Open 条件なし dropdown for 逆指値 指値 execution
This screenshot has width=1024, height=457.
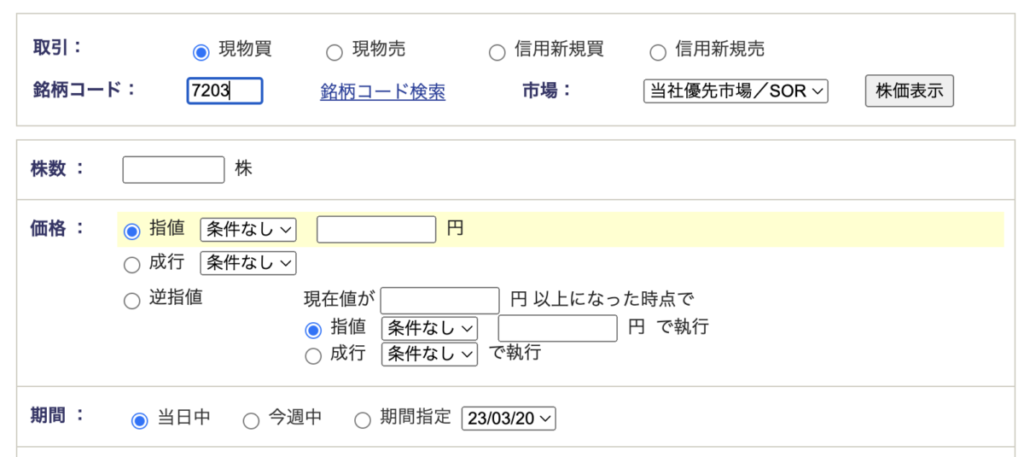coord(430,328)
